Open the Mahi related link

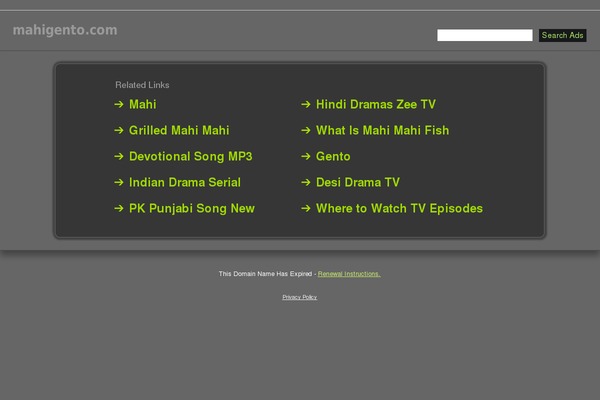143,104
